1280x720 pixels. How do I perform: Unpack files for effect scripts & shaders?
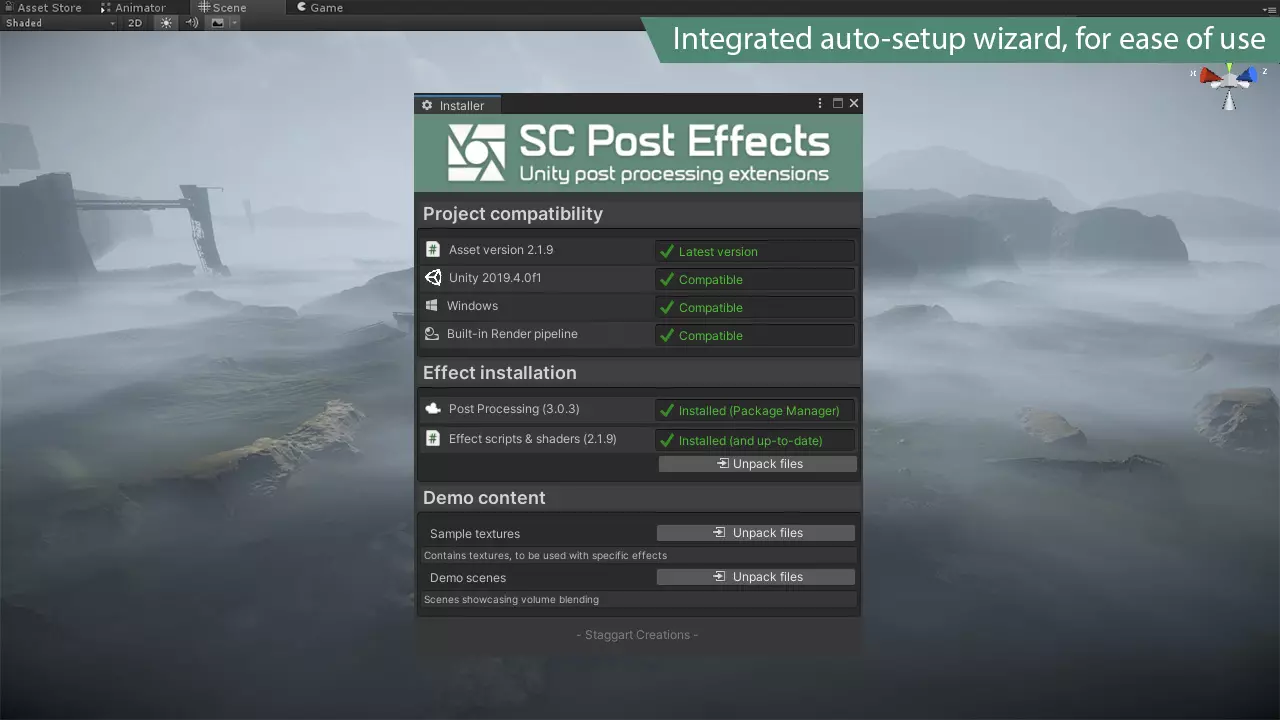[x=758, y=464]
